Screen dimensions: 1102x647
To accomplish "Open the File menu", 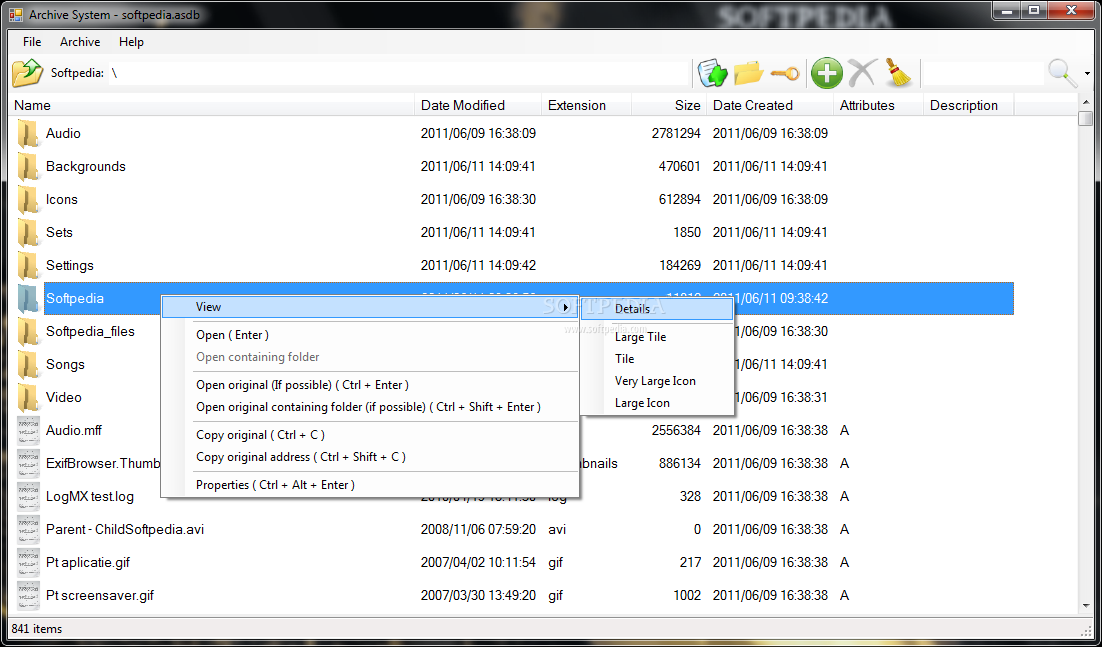I will click(x=32, y=42).
